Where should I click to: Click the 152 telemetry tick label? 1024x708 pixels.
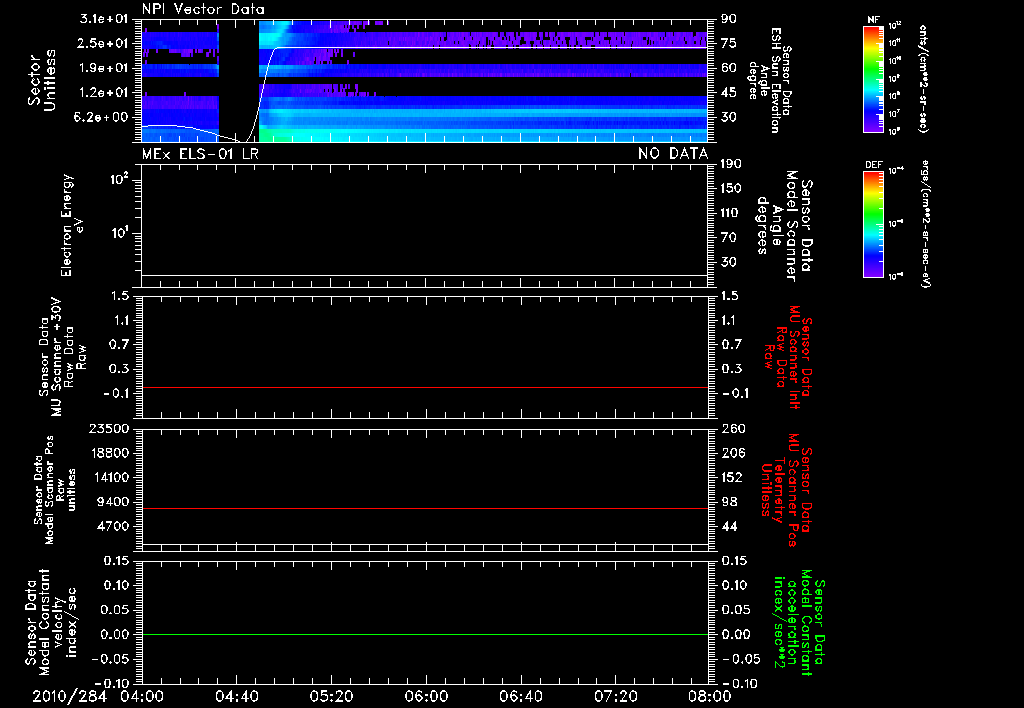tap(731, 477)
